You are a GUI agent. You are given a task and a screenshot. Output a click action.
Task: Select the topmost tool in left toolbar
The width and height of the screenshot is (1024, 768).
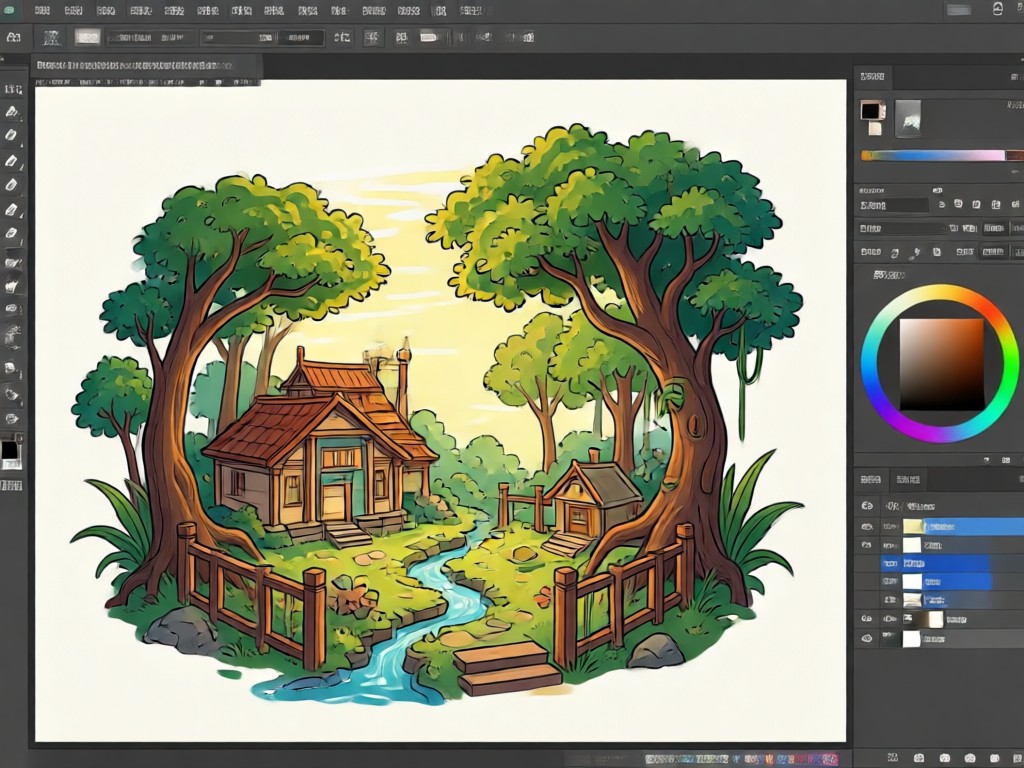coord(12,89)
